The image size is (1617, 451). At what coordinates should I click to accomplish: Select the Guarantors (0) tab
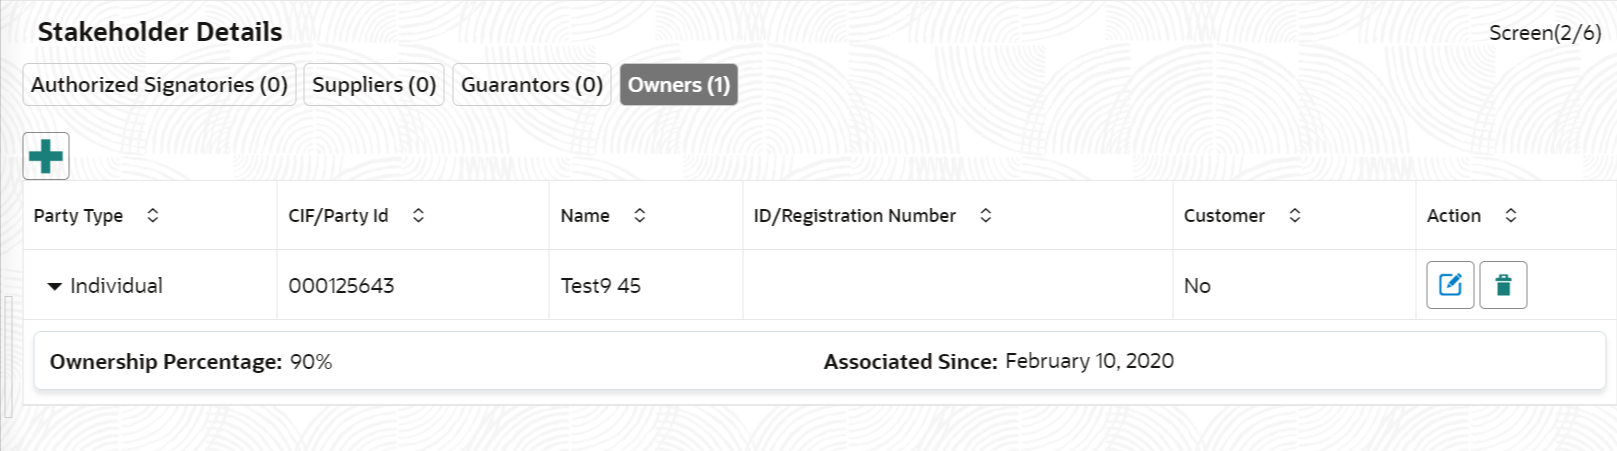532,85
